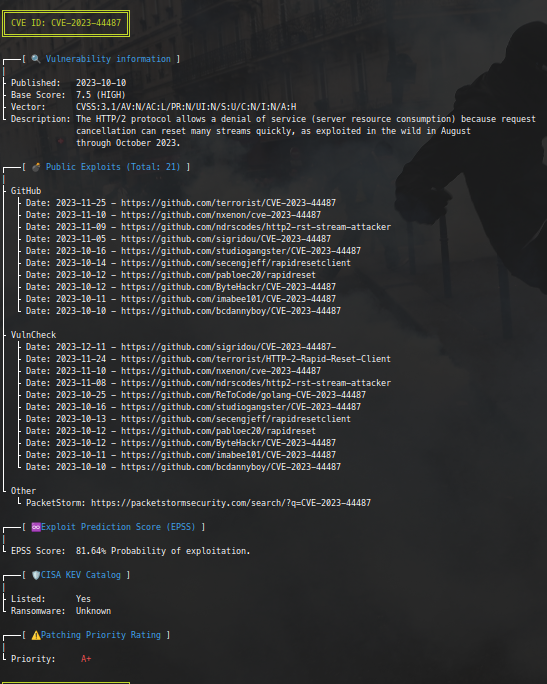Click the purple EPSS icon

tap(36, 527)
